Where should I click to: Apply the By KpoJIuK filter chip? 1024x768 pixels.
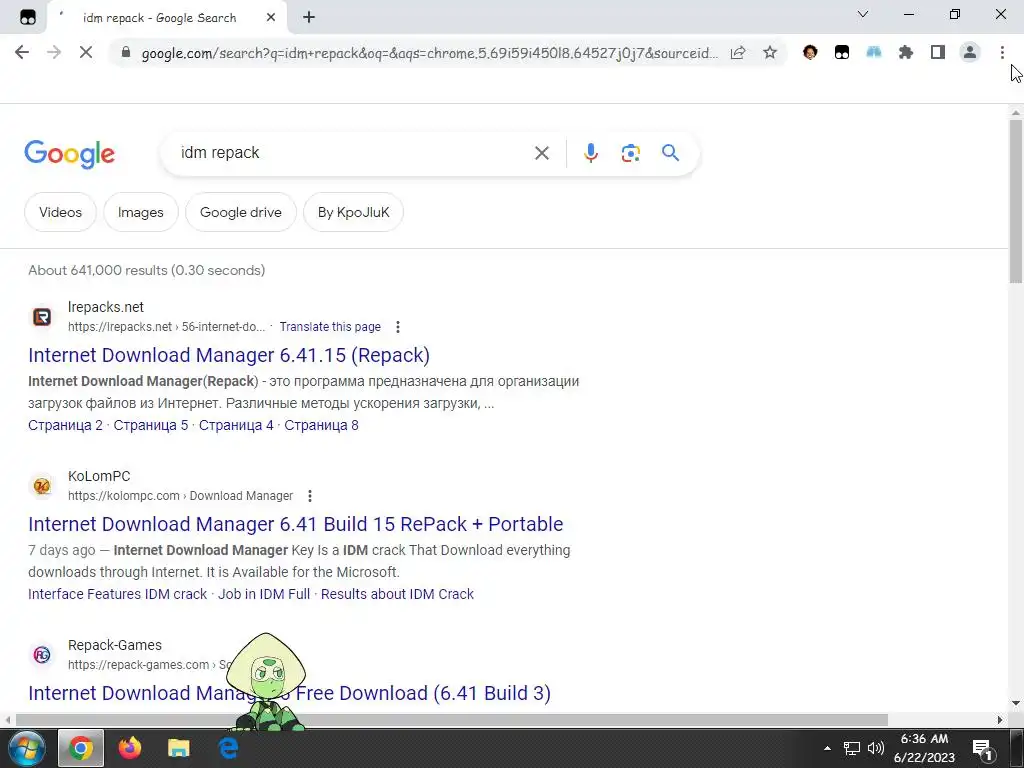(x=353, y=212)
